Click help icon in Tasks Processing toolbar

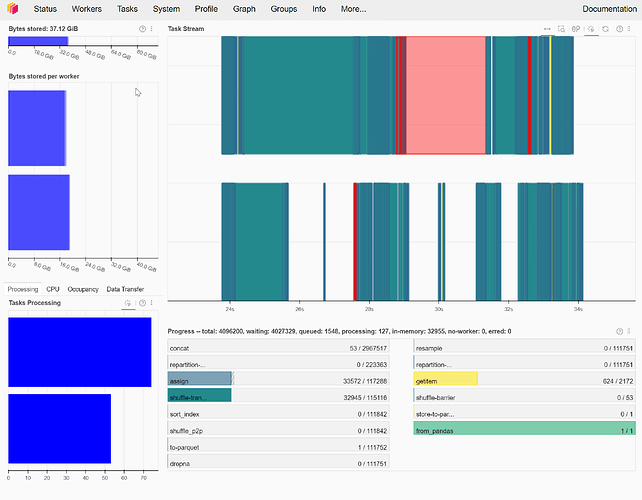142,303
